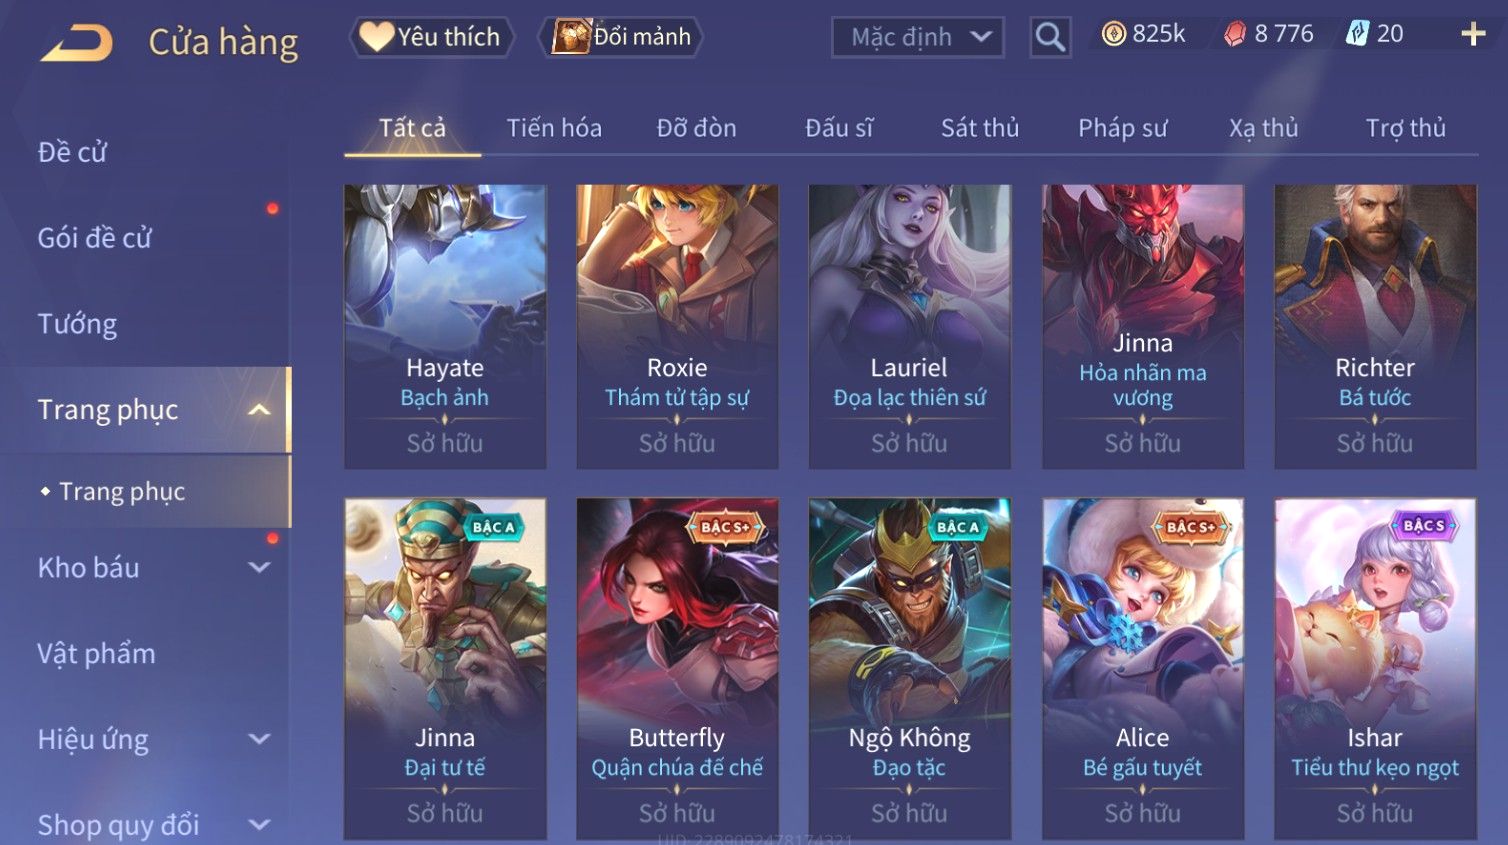Tap the blue voucher balance 20
The image size is (1508, 845).
pos(1375,34)
